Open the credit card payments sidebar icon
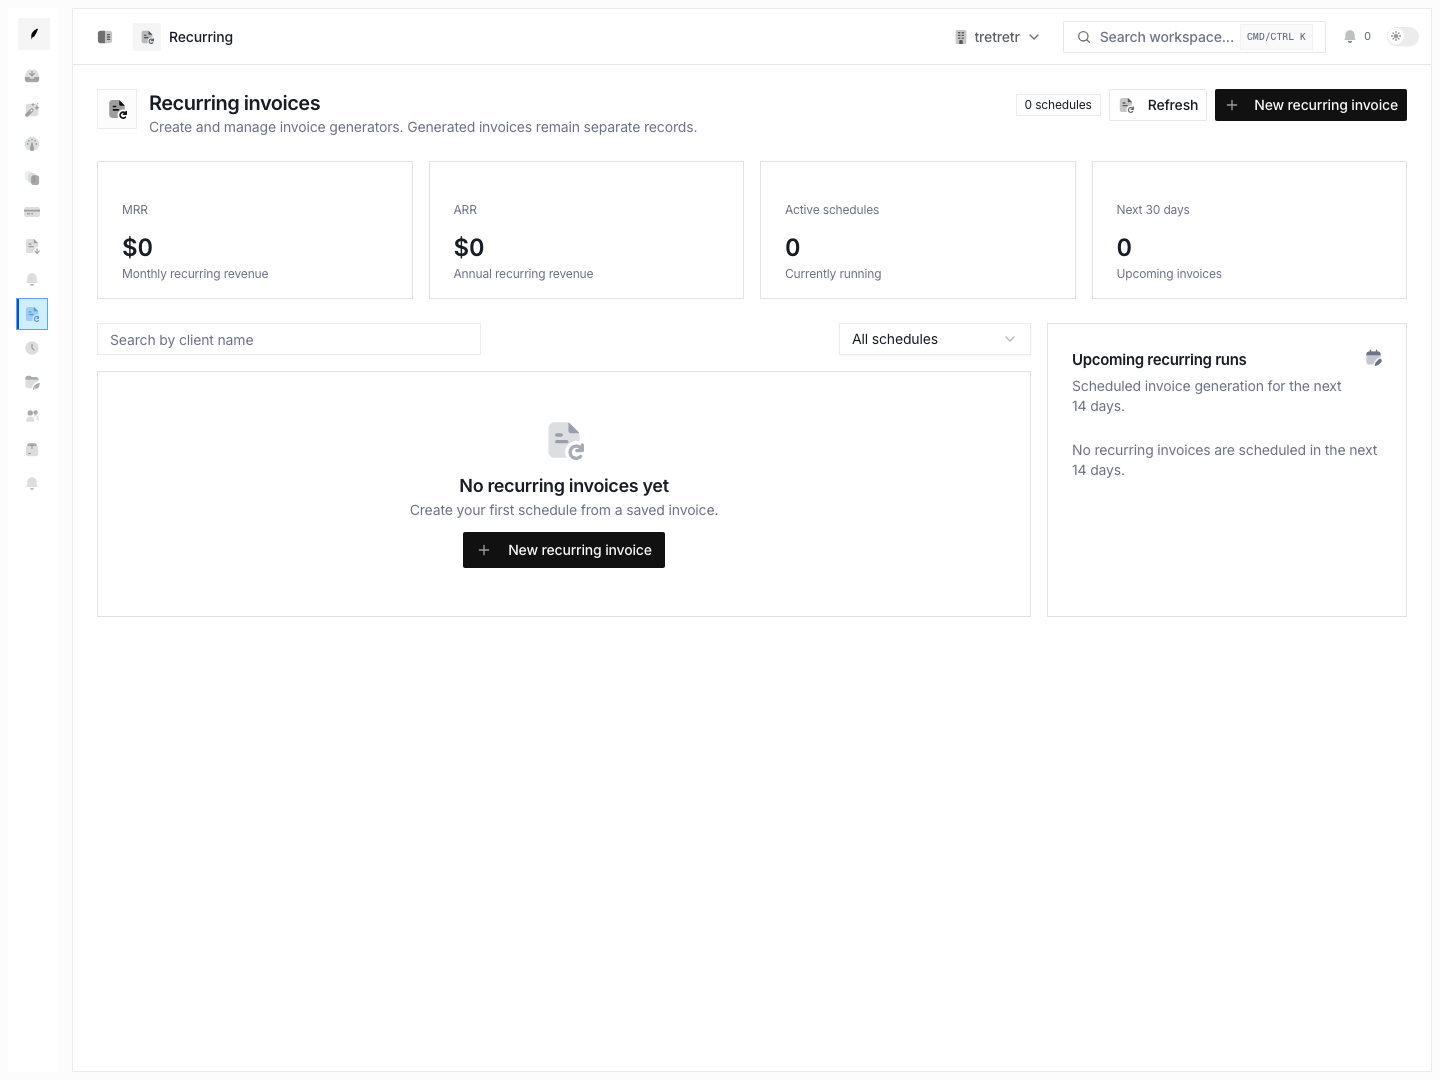 tap(32, 212)
